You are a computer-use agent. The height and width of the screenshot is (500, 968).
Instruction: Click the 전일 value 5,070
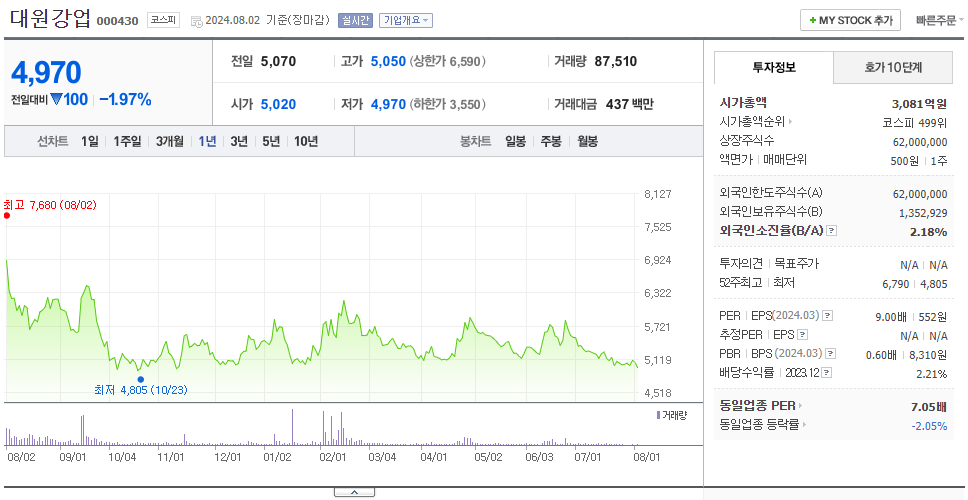pyautogui.click(x=278, y=61)
